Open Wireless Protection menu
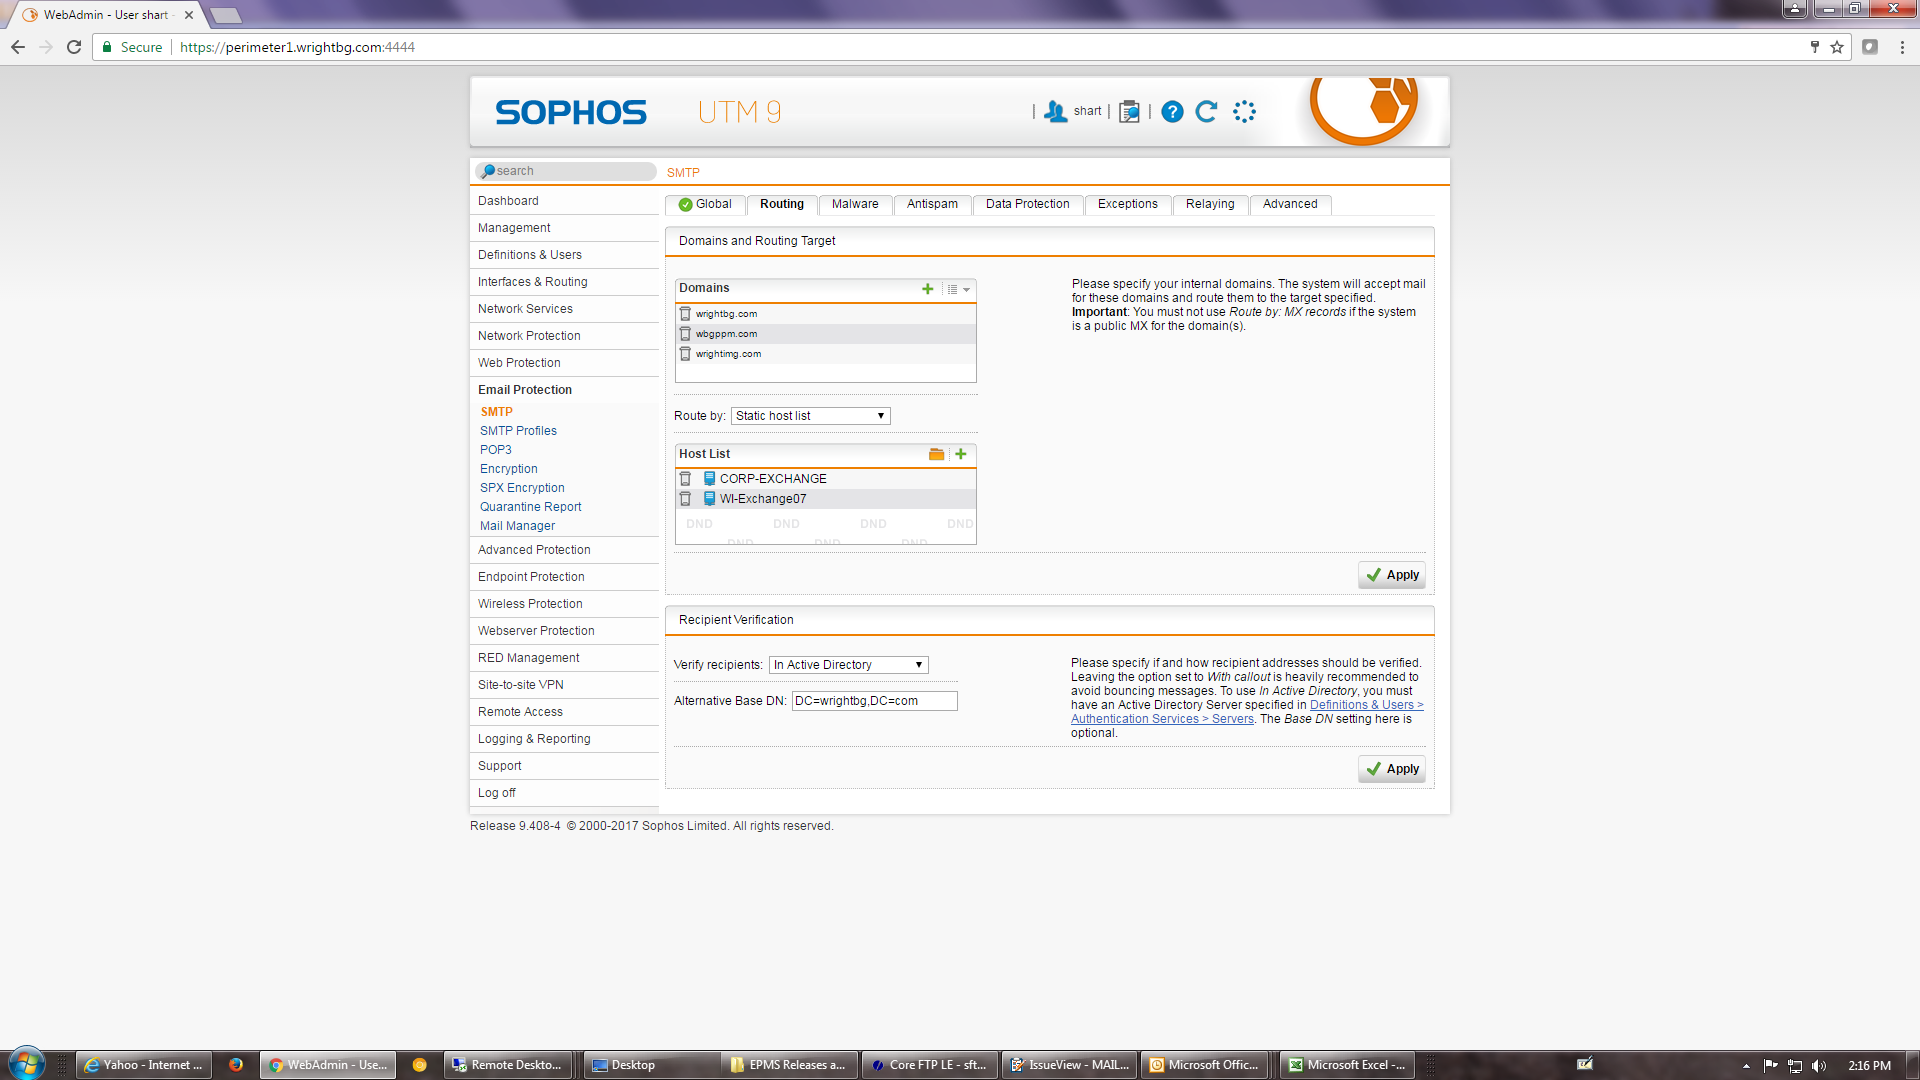 pyautogui.click(x=565, y=604)
